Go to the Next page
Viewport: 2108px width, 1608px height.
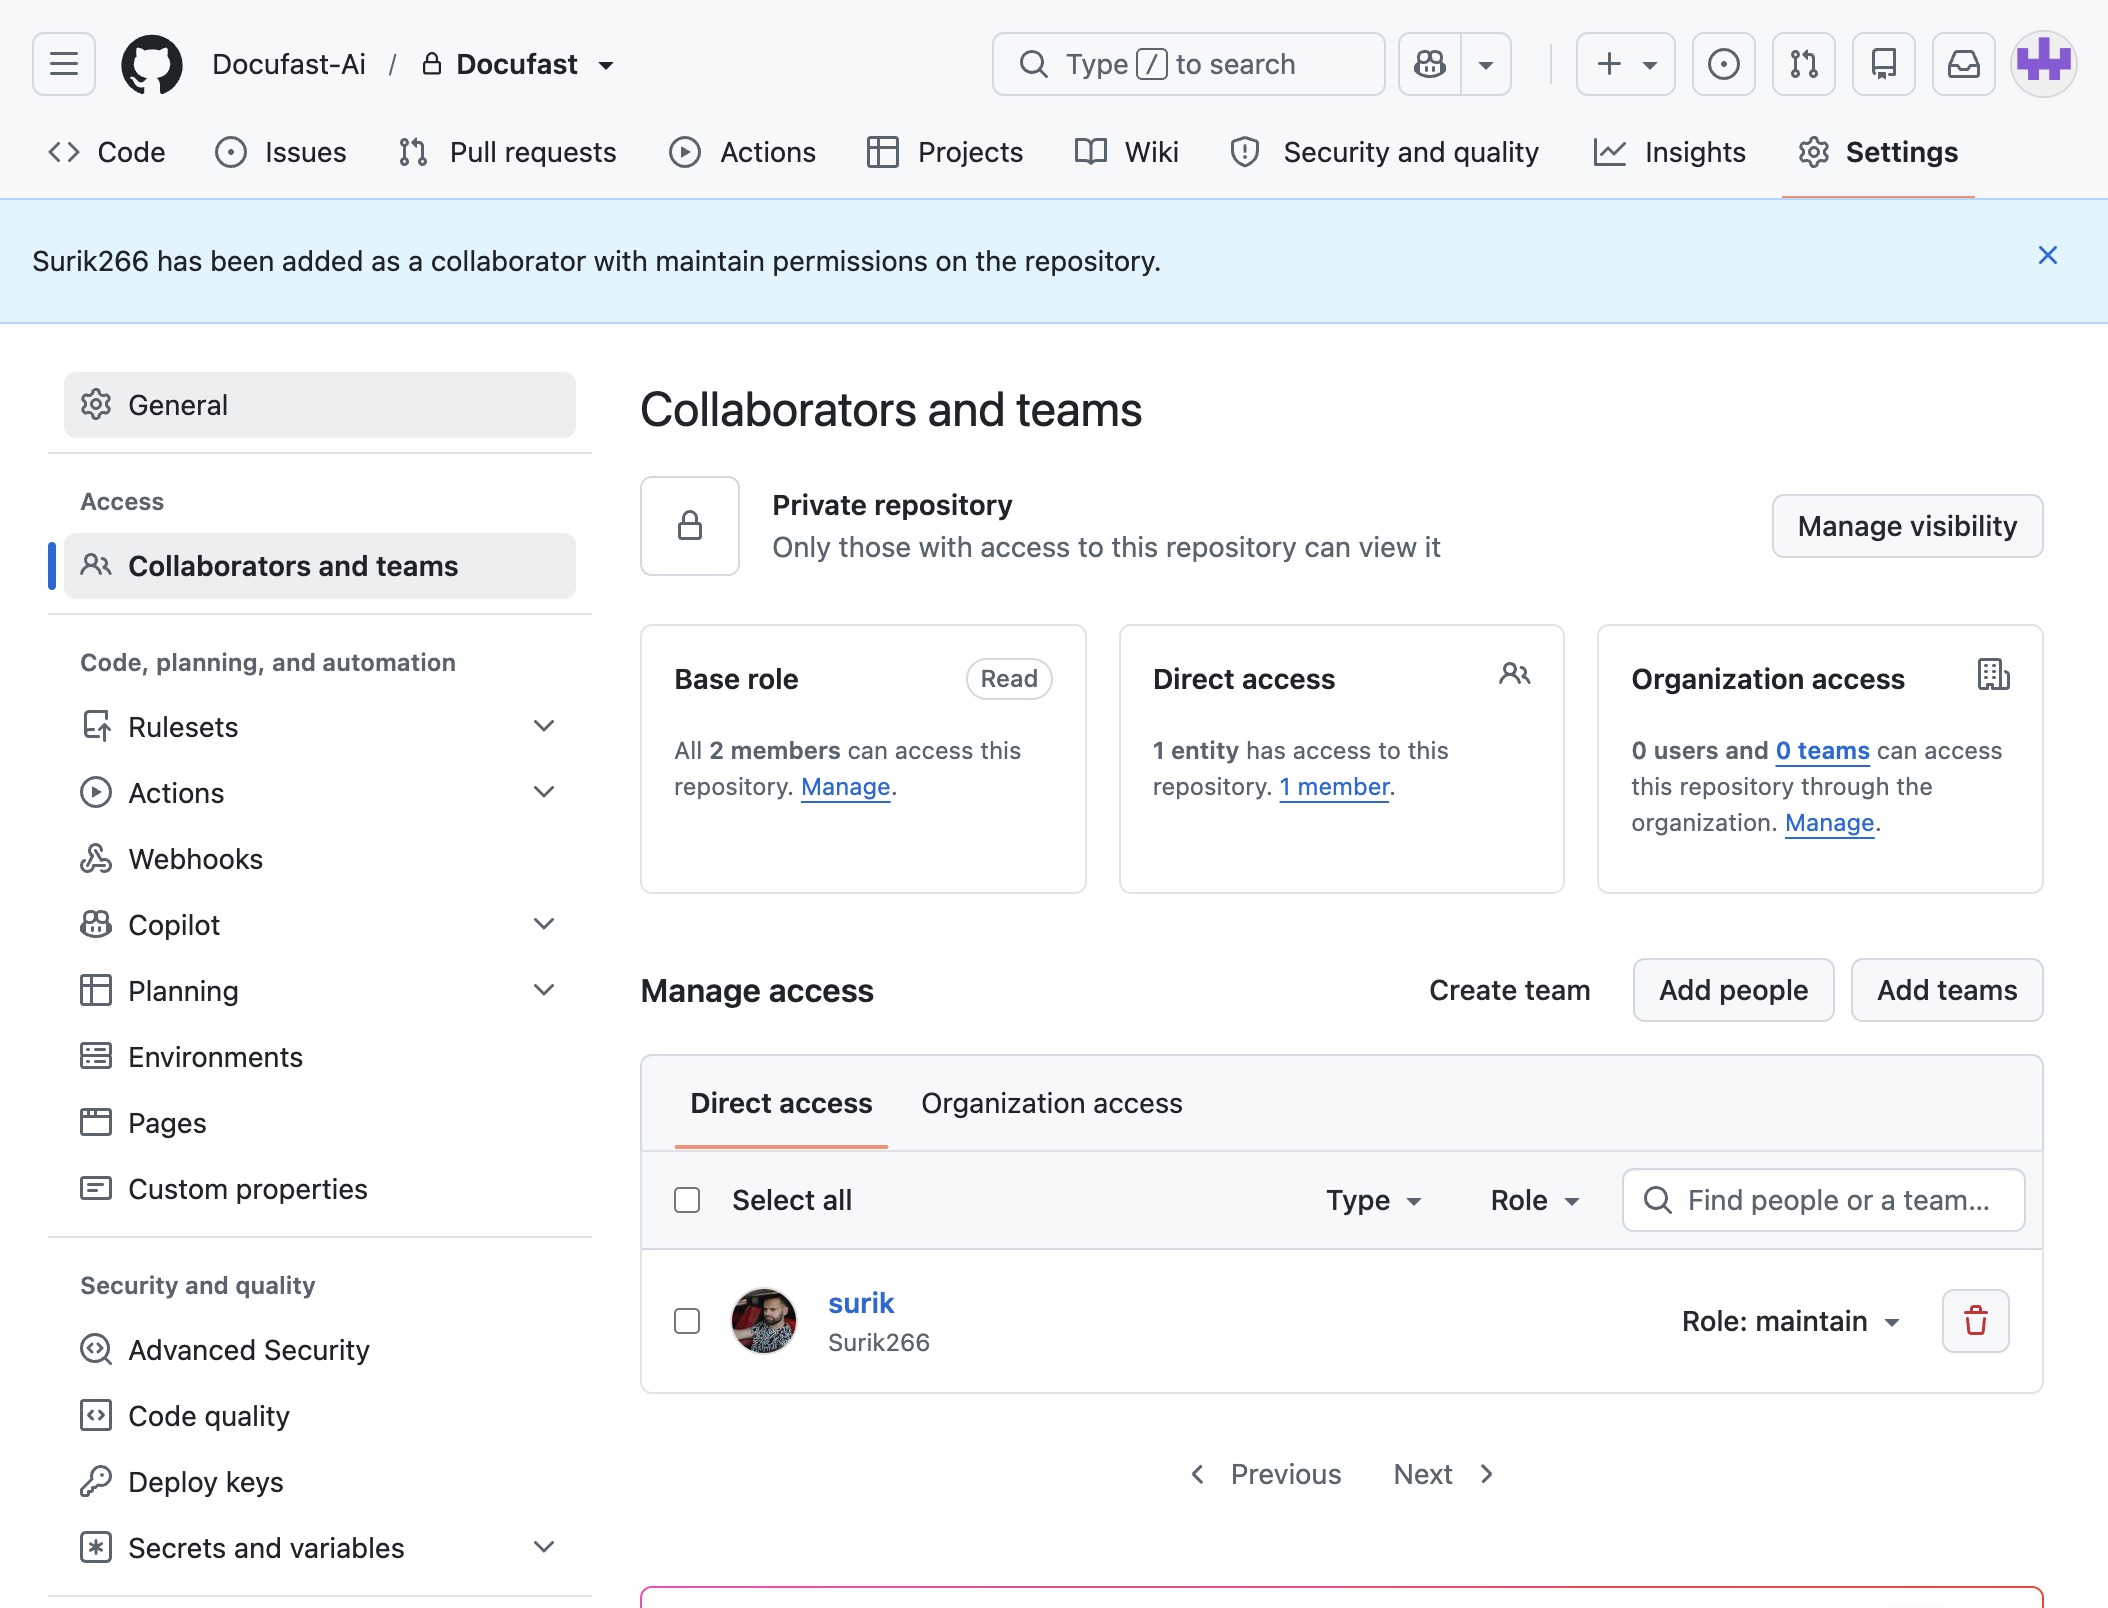tap(1444, 1474)
